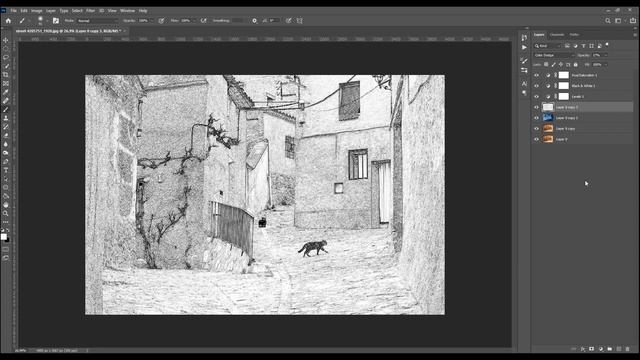Viewport: 640px width, 360px height.
Task: Toggle the layer filter on/off switch
Action: point(607,44)
